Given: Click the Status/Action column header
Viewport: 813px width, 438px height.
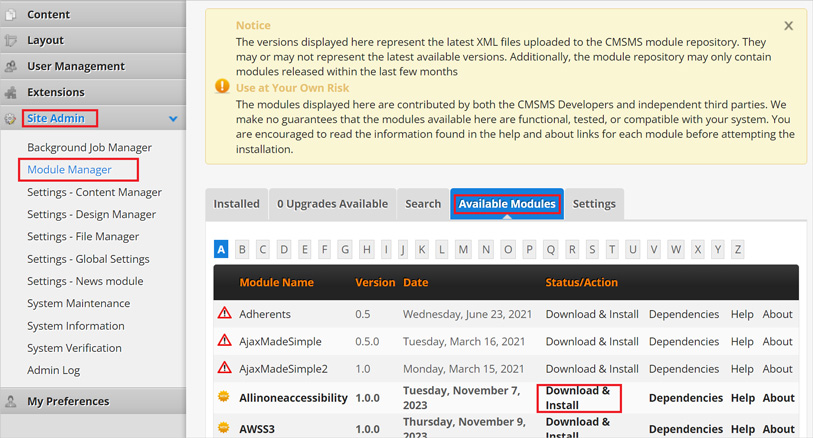Looking at the screenshot, I should tap(581, 282).
